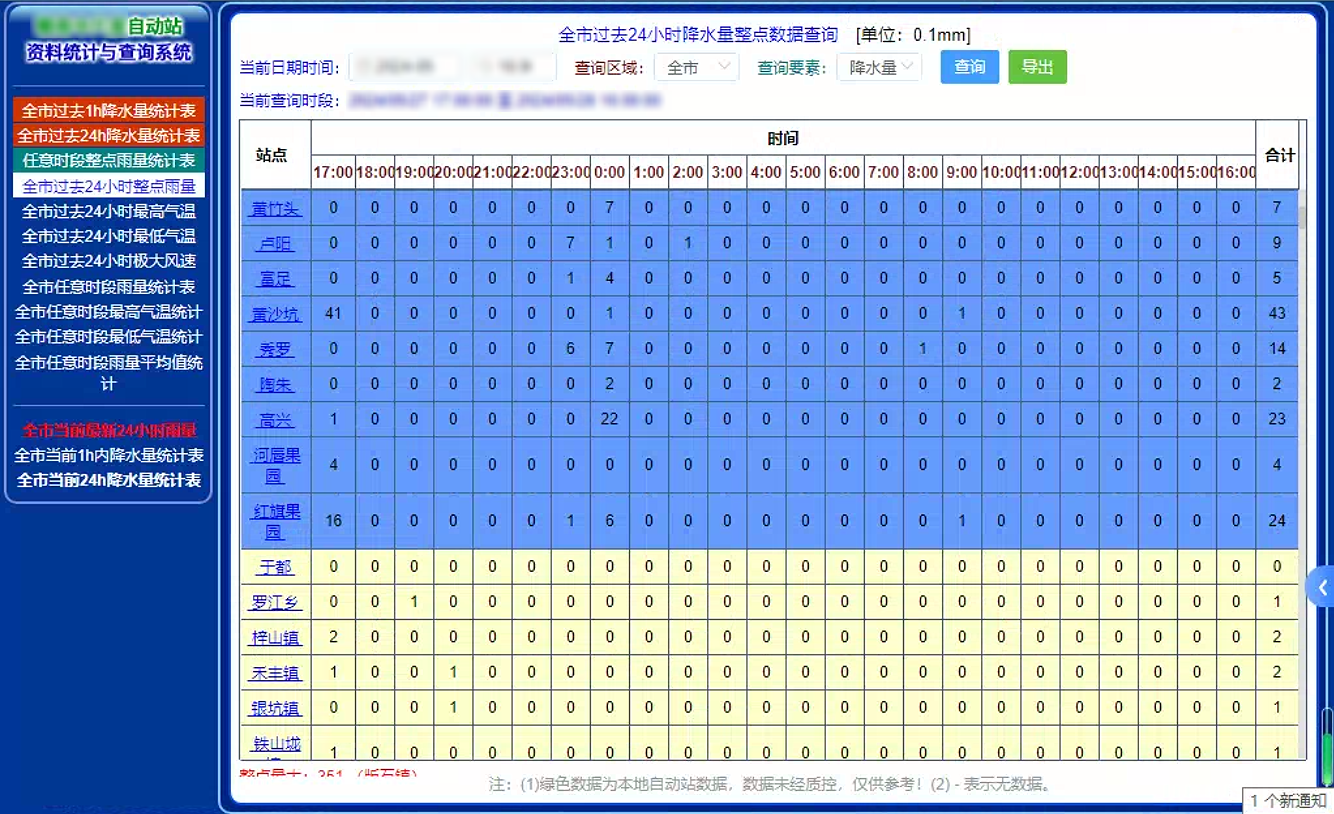Click the 41 value in 黄沙坑 row

(333, 313)
